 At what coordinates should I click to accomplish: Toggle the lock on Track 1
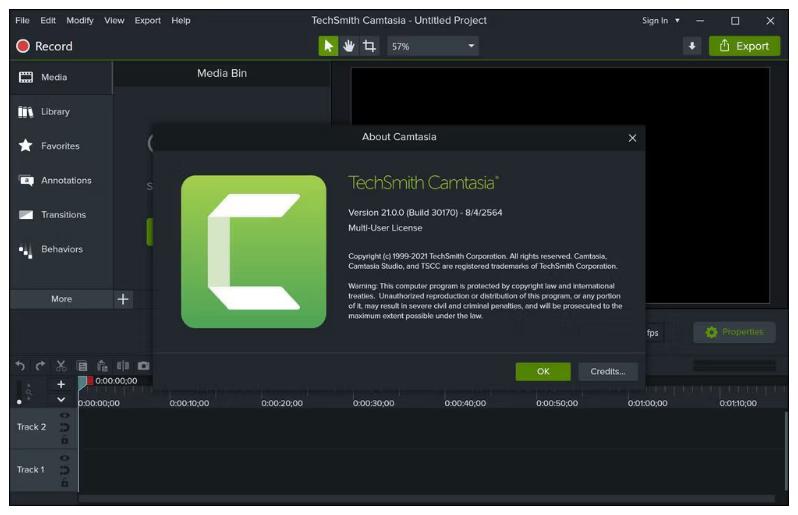click(65, 482)
